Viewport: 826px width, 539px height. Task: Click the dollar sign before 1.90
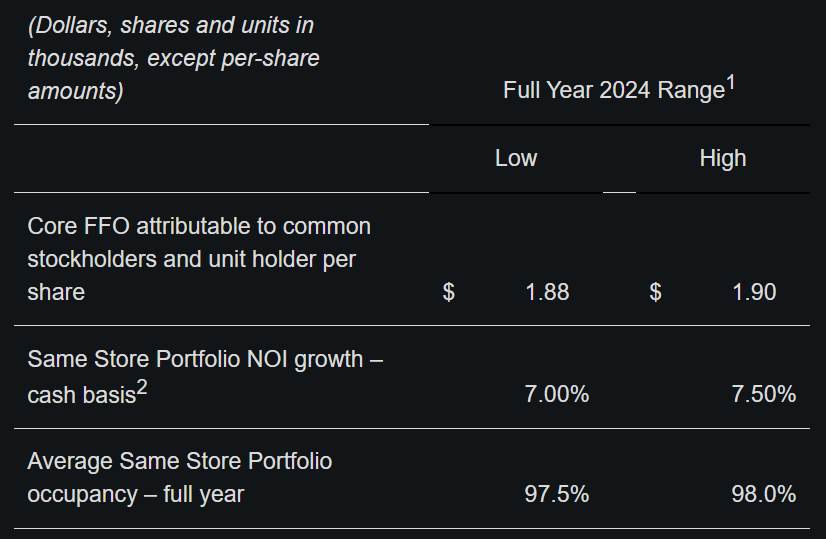(655, 292)
